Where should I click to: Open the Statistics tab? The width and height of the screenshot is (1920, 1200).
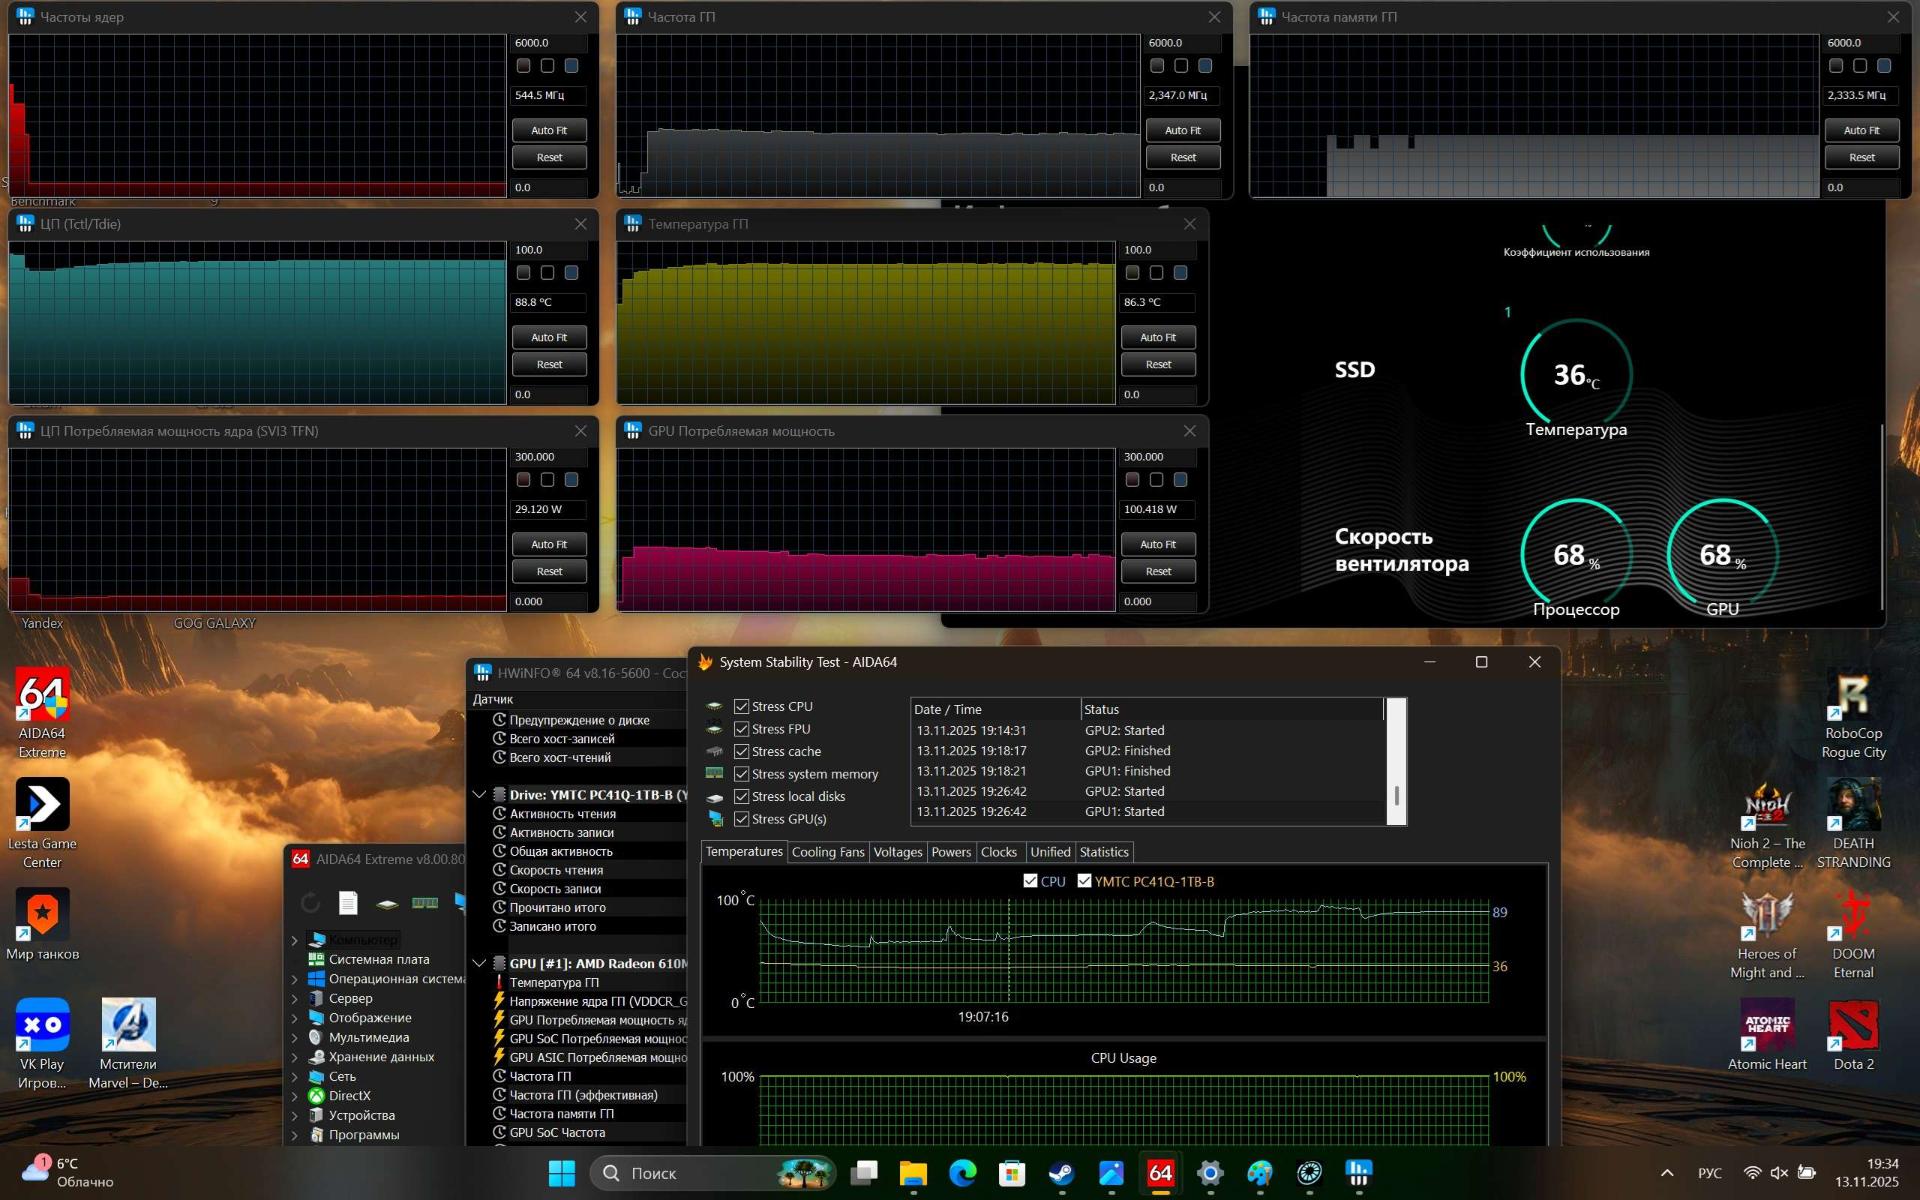1103,852
